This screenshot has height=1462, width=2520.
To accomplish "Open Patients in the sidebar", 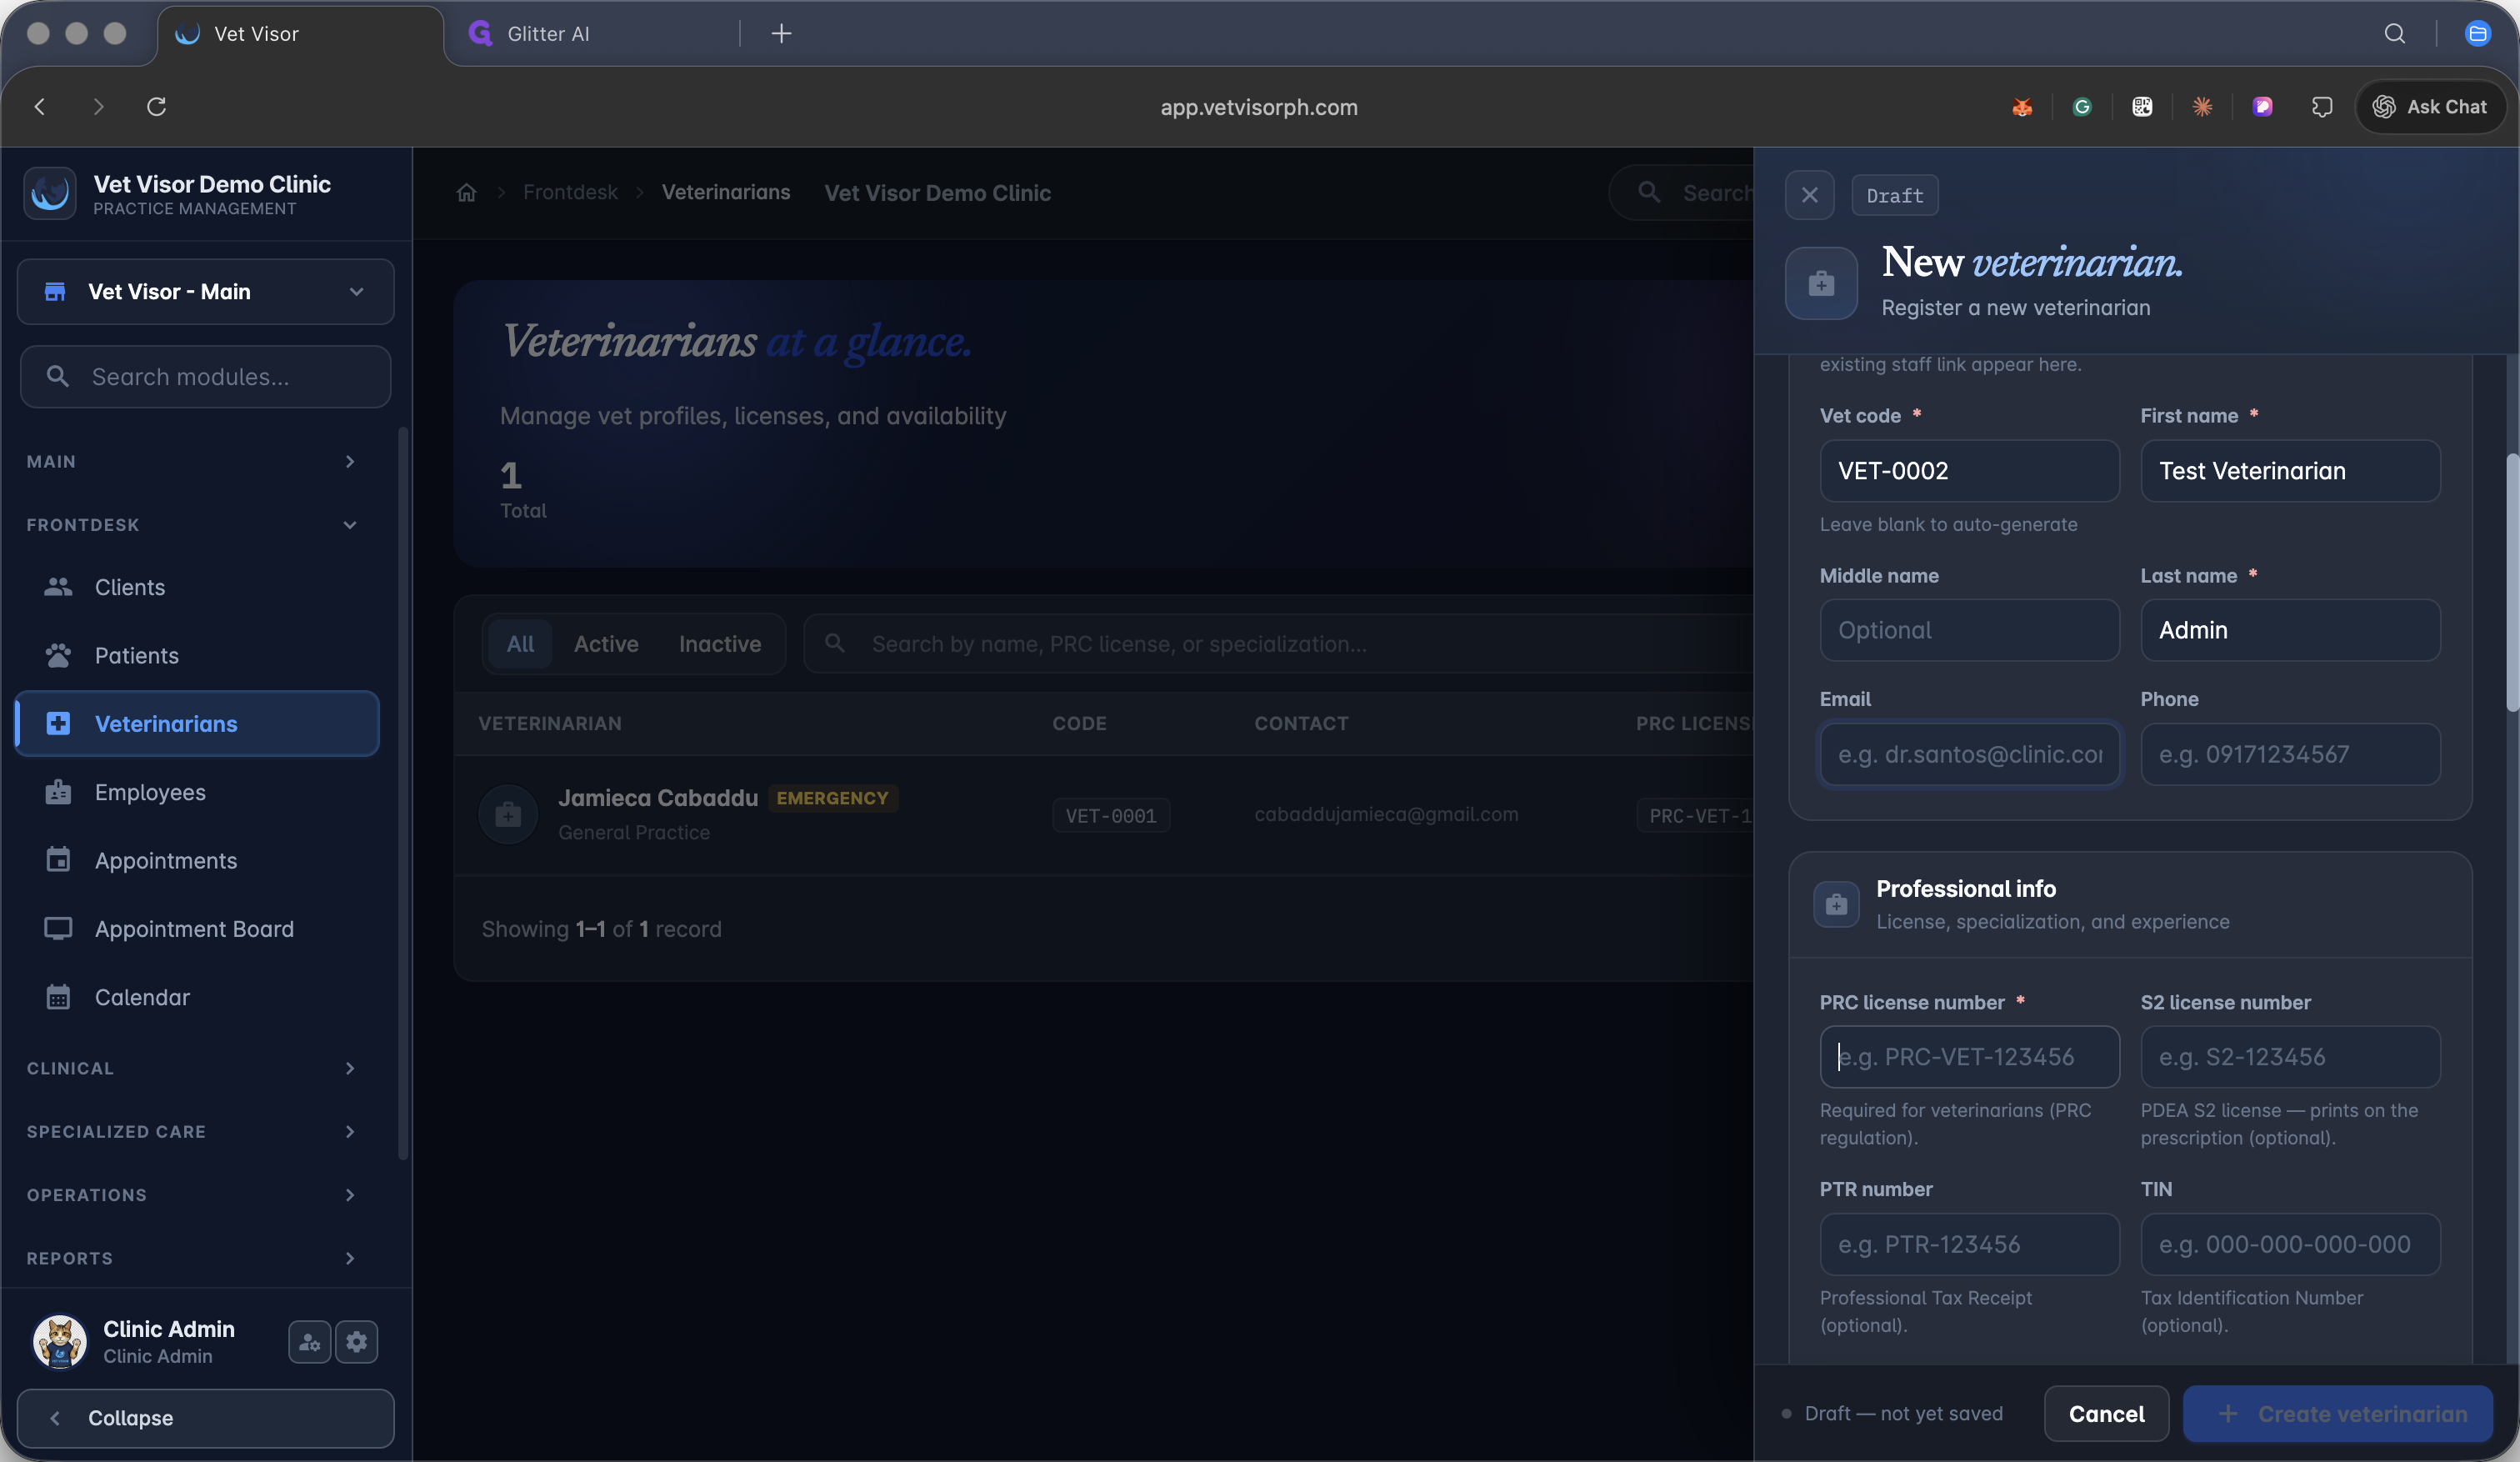I will point(198,656).
